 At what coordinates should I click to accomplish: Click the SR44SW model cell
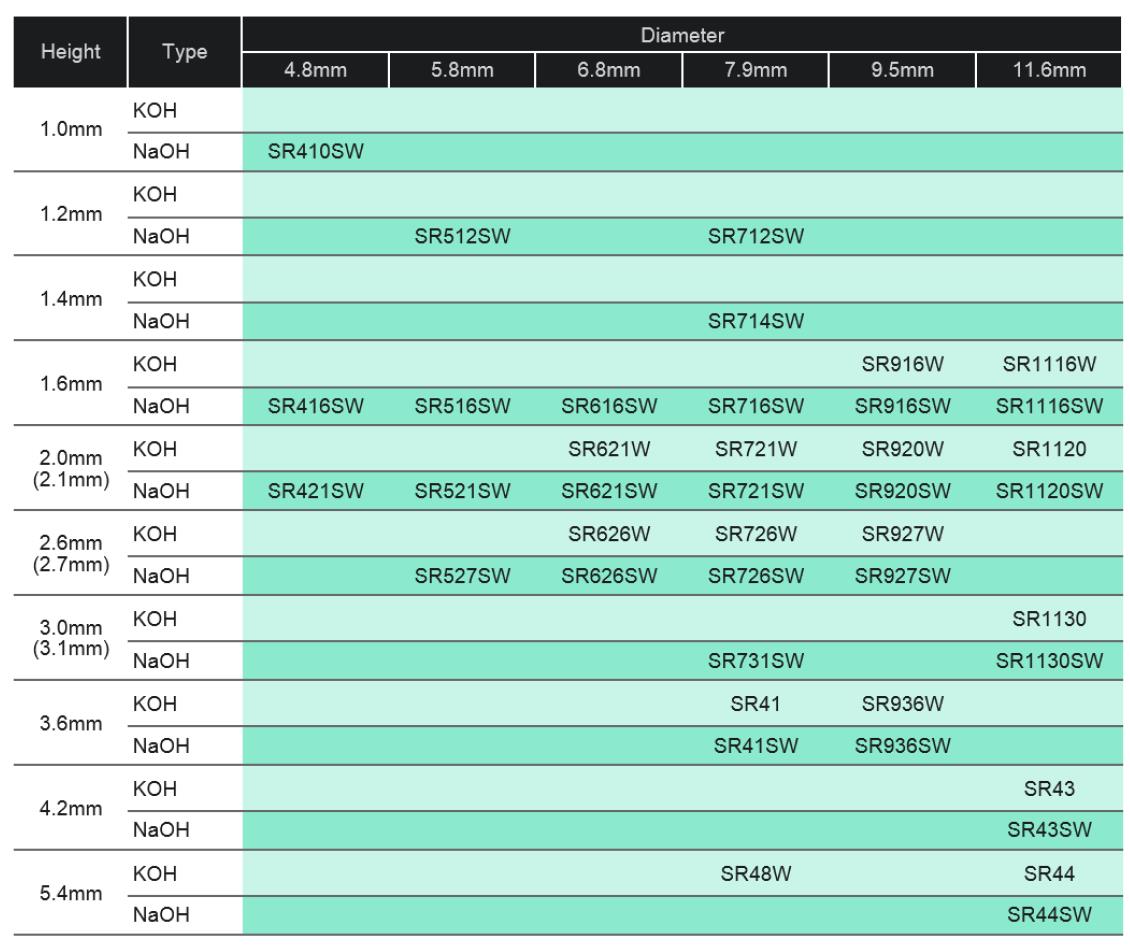(x=1048, y=914)
